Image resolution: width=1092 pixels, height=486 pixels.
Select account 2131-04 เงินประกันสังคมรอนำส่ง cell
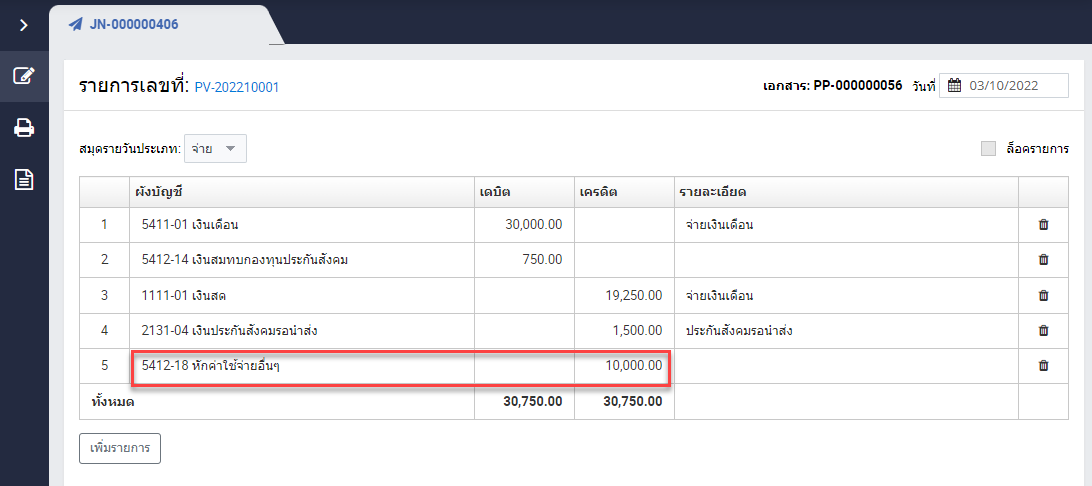[x=302, y=331]
